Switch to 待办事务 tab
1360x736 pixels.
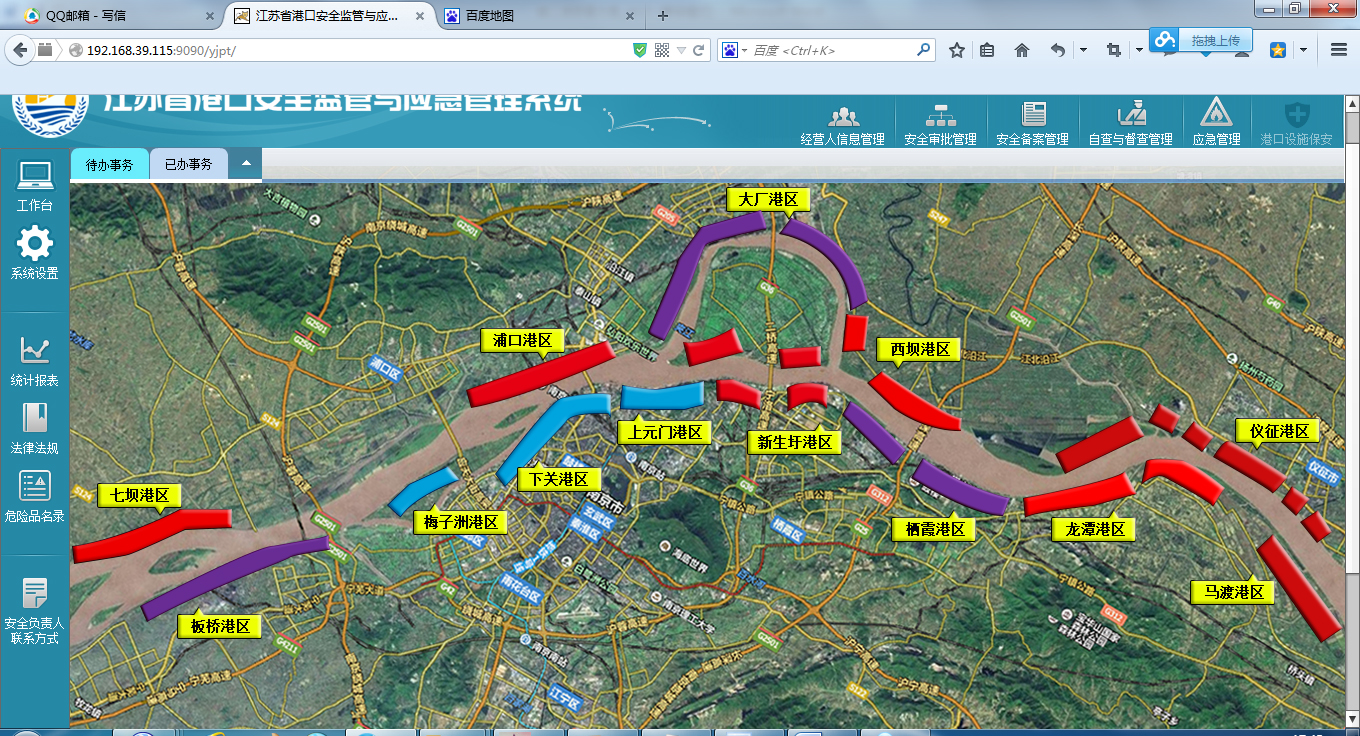[x=109, y=165]
